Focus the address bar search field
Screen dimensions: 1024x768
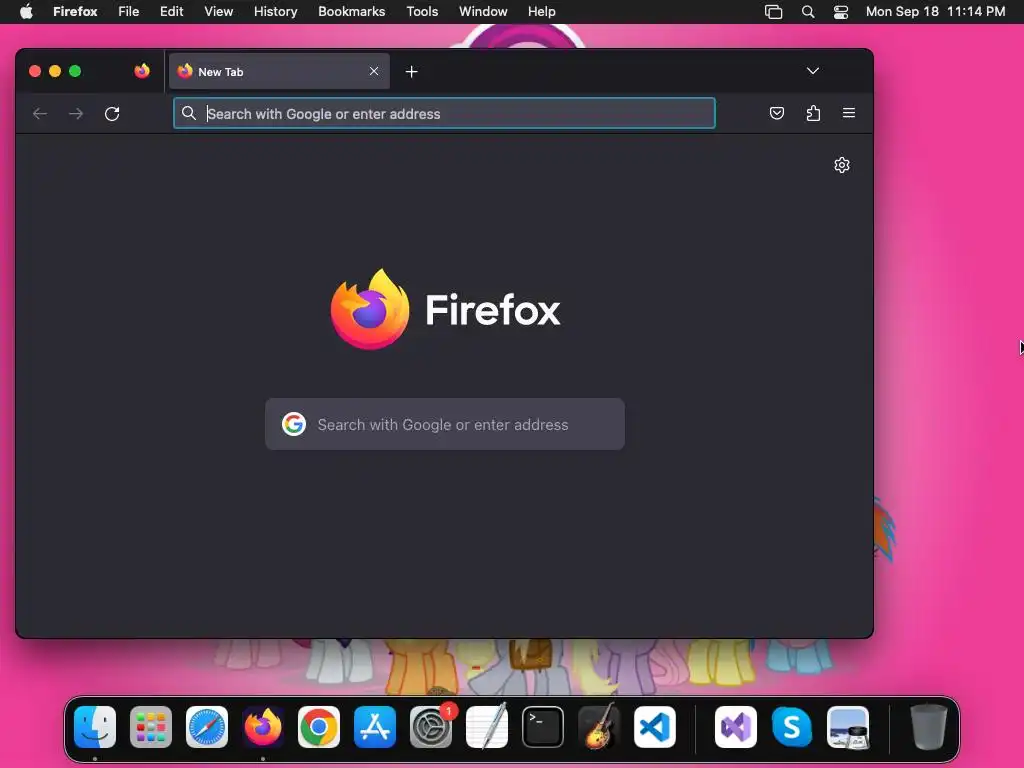[444, 113]
